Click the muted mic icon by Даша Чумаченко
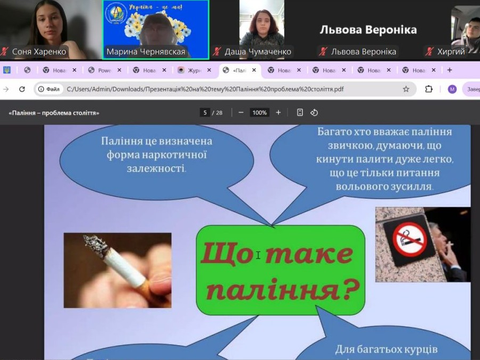This screenshot has height=360, width=480. coord(217,52)
